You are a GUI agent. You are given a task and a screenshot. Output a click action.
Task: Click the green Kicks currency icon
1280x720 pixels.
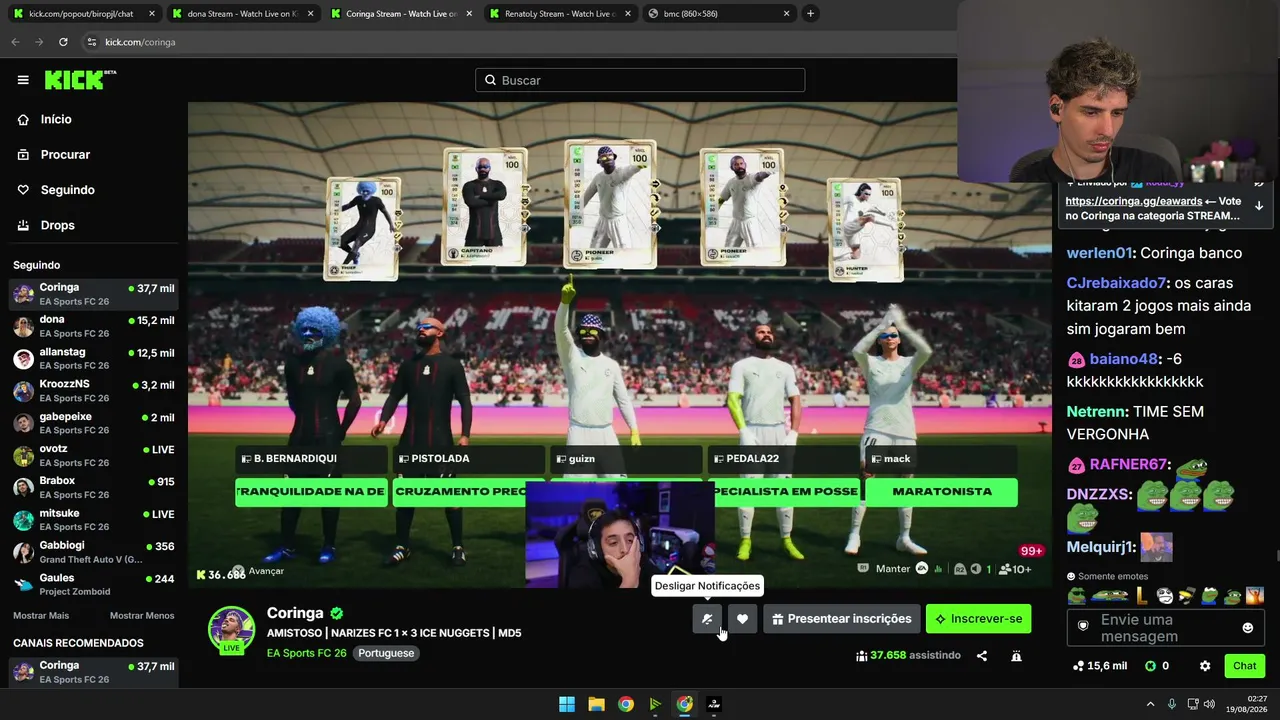1150,666
